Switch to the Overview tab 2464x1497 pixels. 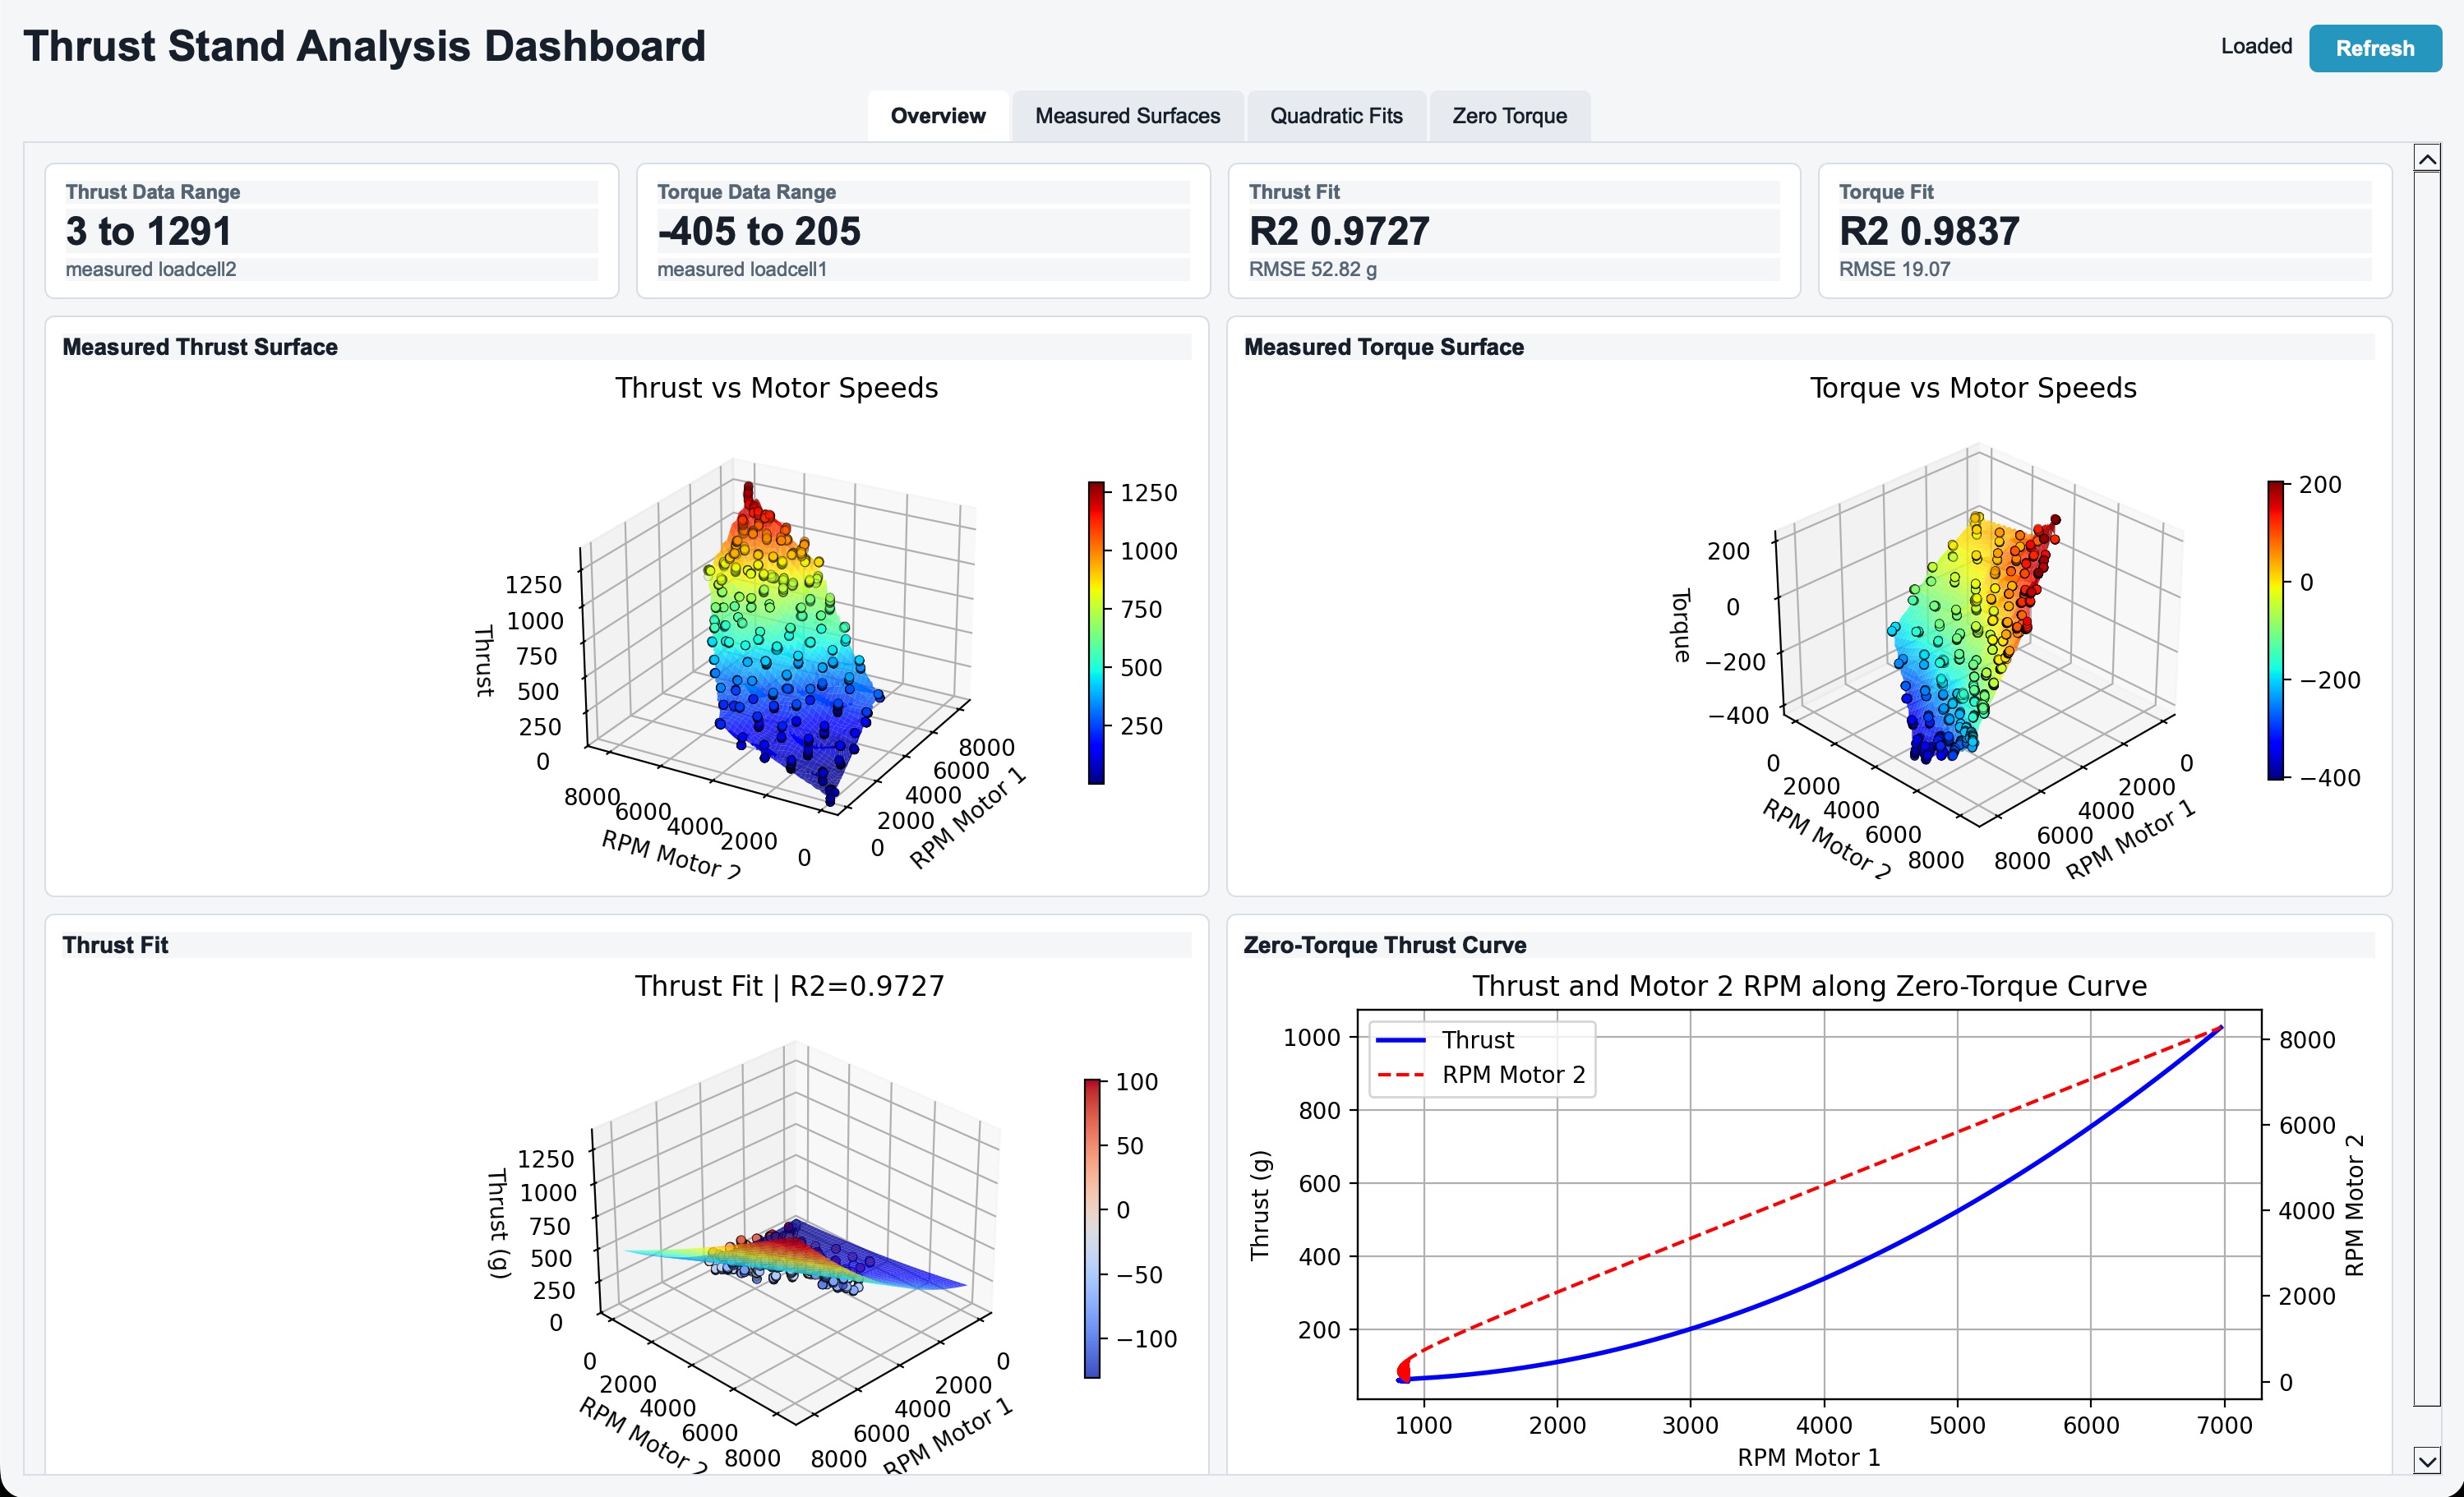pyautogui.click(x=937, y=116)
